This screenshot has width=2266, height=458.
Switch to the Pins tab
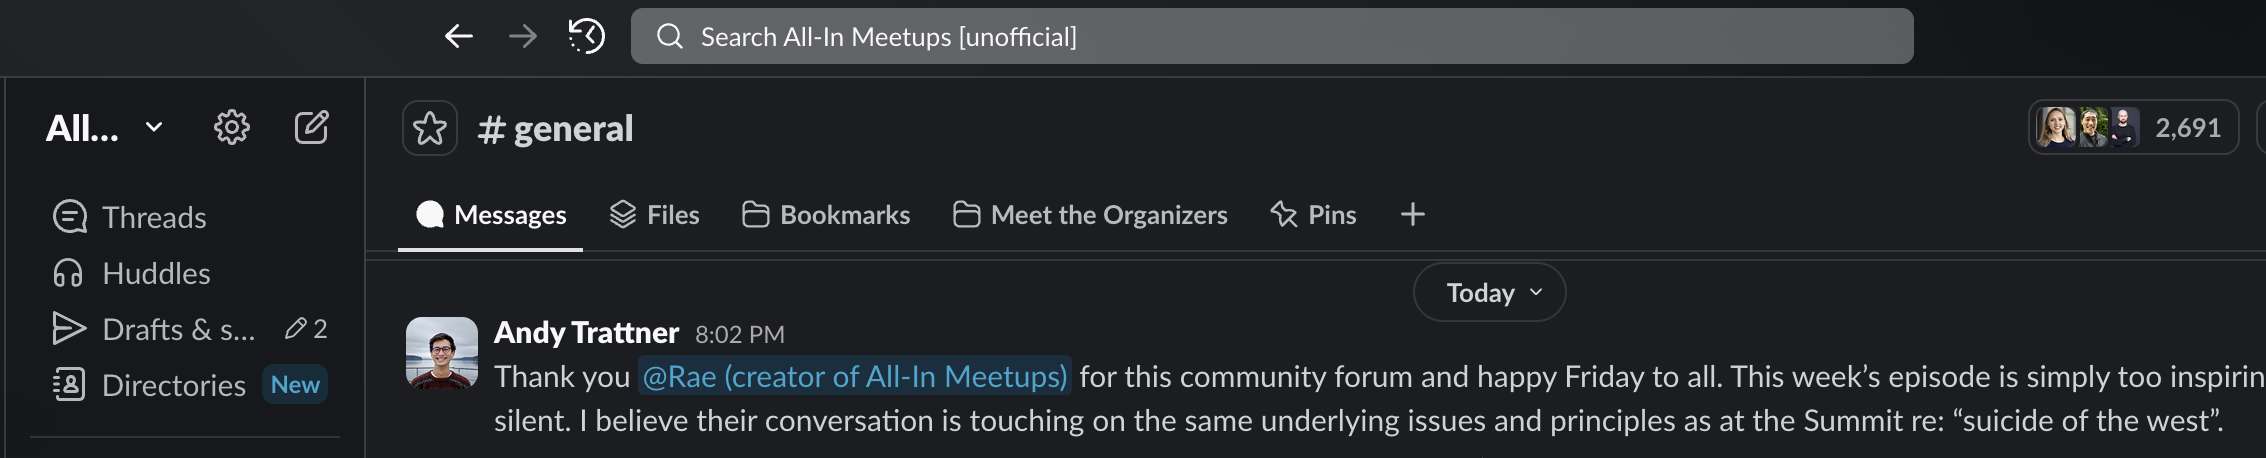(1313, 215)
